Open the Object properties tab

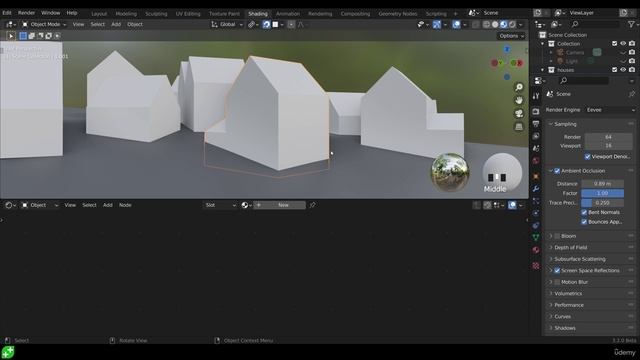point(536,176)
